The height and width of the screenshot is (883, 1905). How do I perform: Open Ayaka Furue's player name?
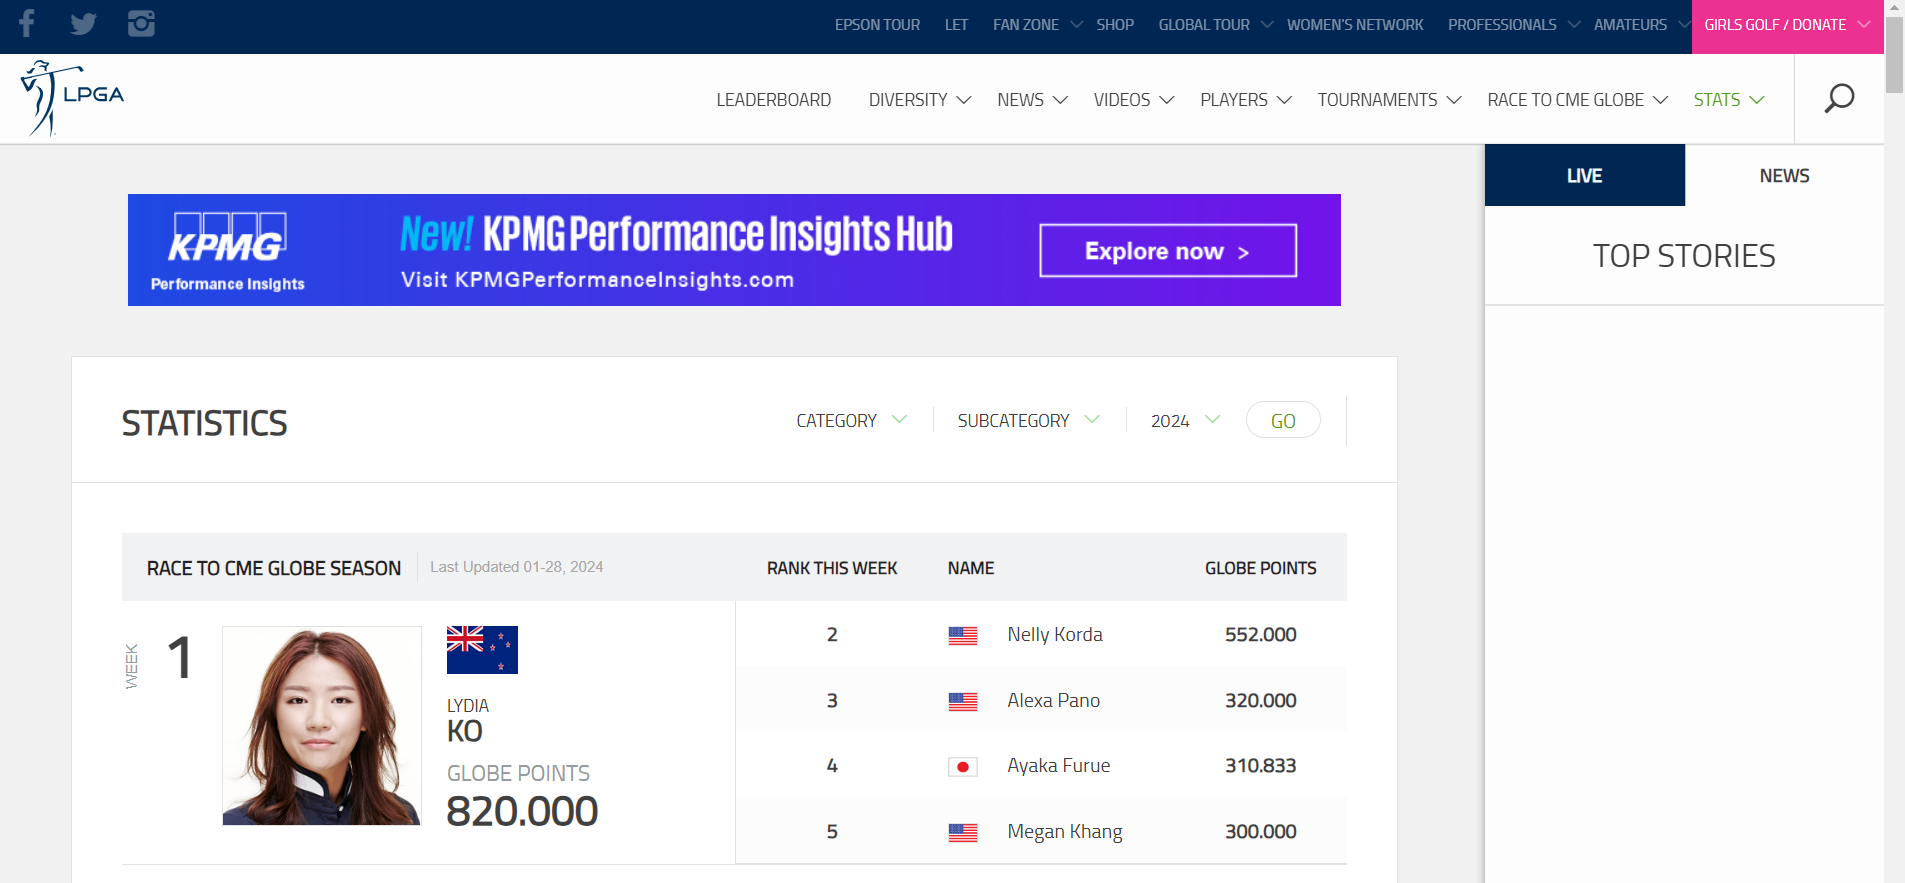(x=1059, y=765)
